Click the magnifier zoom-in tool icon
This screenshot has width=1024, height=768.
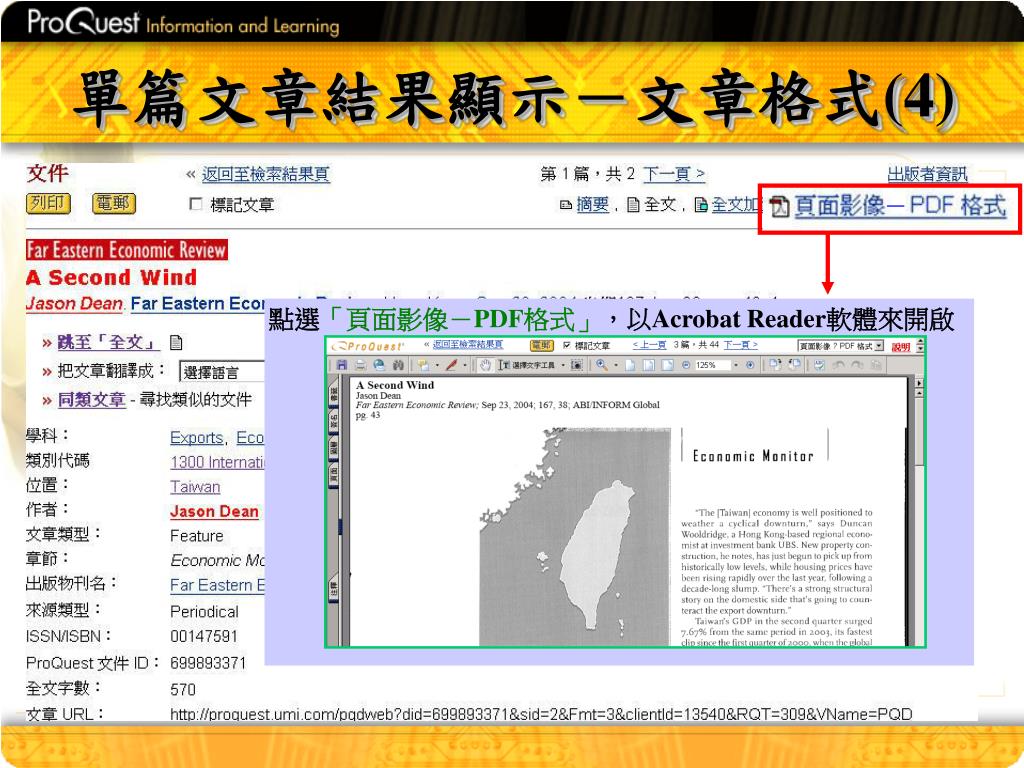pyautogui.click(x=601, y=365)
